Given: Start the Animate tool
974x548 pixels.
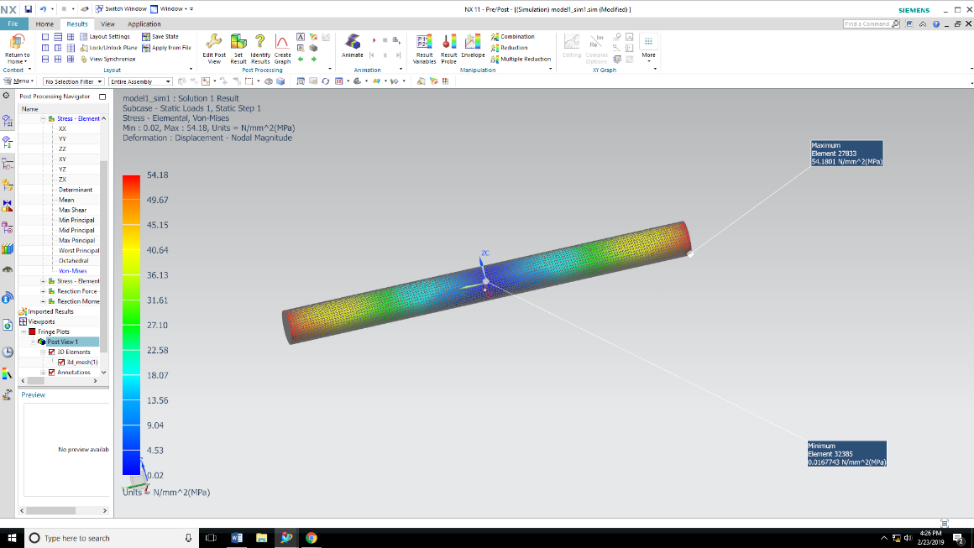Looking at the screenshot, I should pyautogui.click(x=352, y=46).
